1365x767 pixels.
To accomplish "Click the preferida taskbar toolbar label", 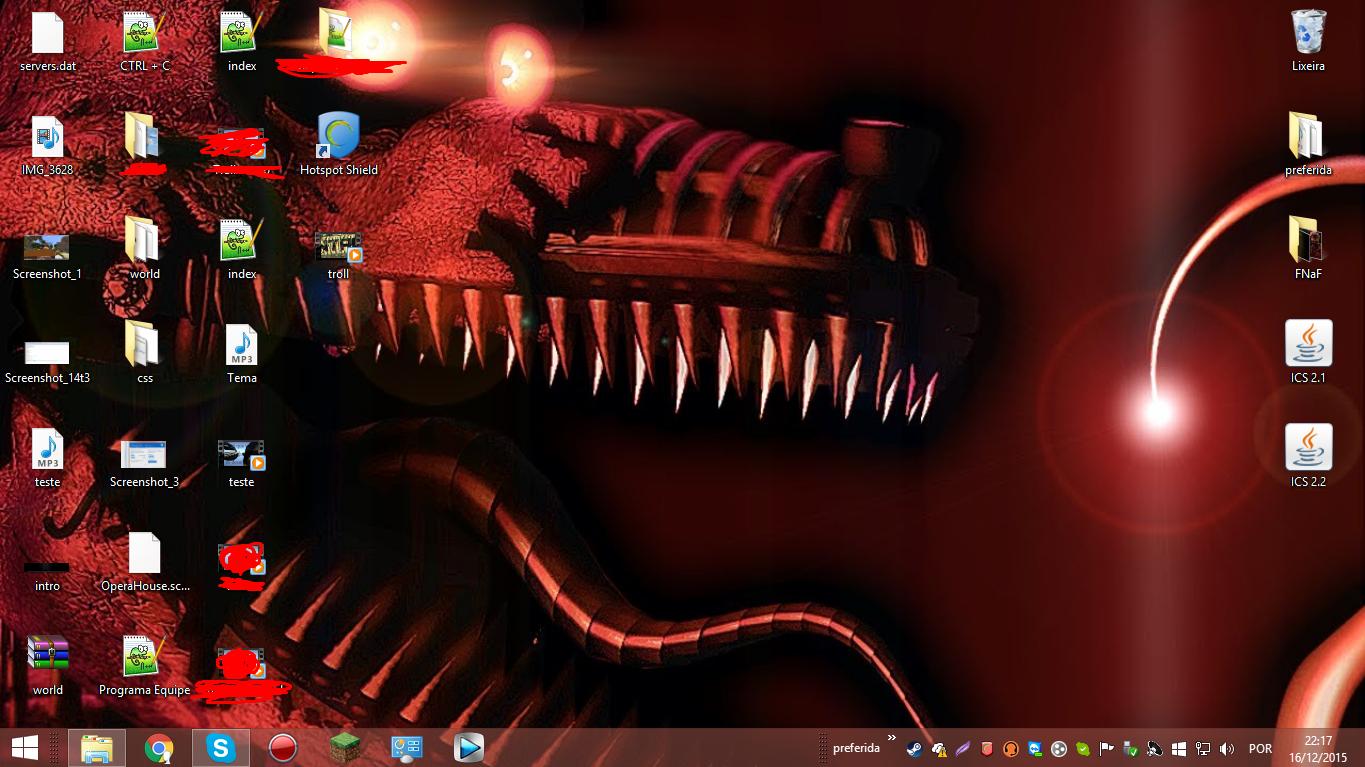I will click(856, 748).
